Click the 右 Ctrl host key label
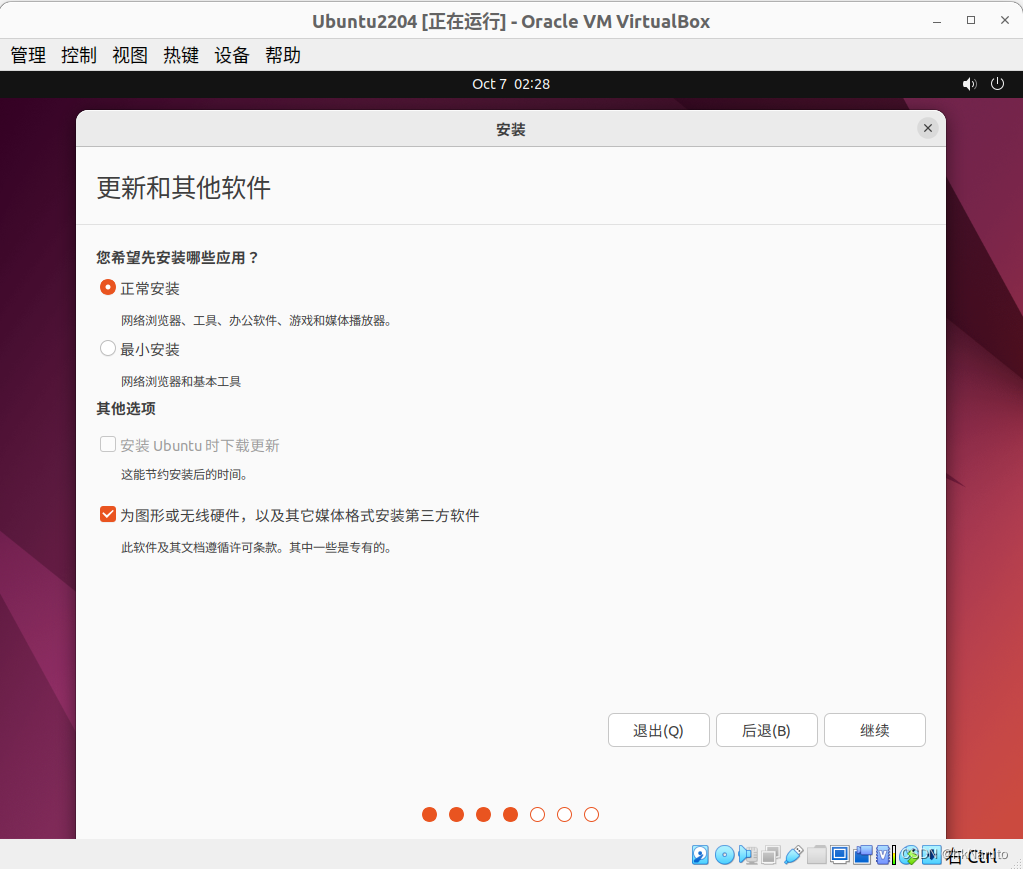 point(971,855)
